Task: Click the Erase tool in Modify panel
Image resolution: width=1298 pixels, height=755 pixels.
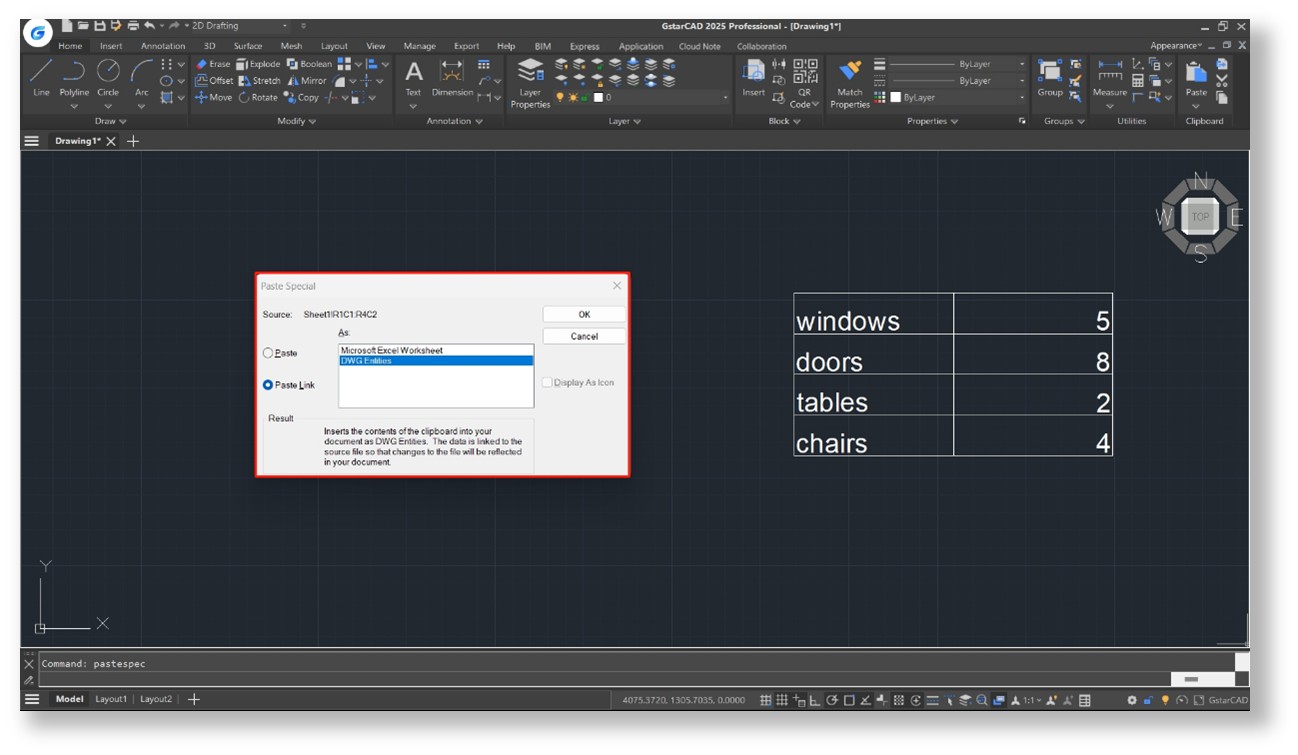Action: (x=212, y=64)
